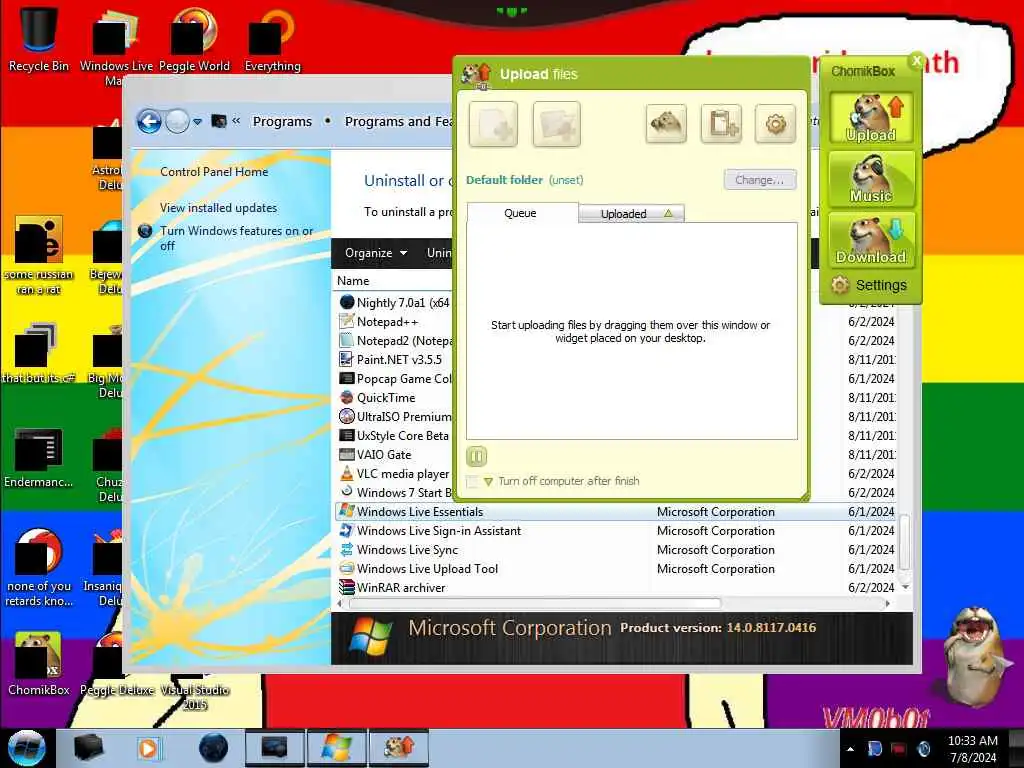The height and width of the screenshot is (768, 1024).
Task: Open ChomikBox desktop shortcut
Action: [x=39, y=663]
